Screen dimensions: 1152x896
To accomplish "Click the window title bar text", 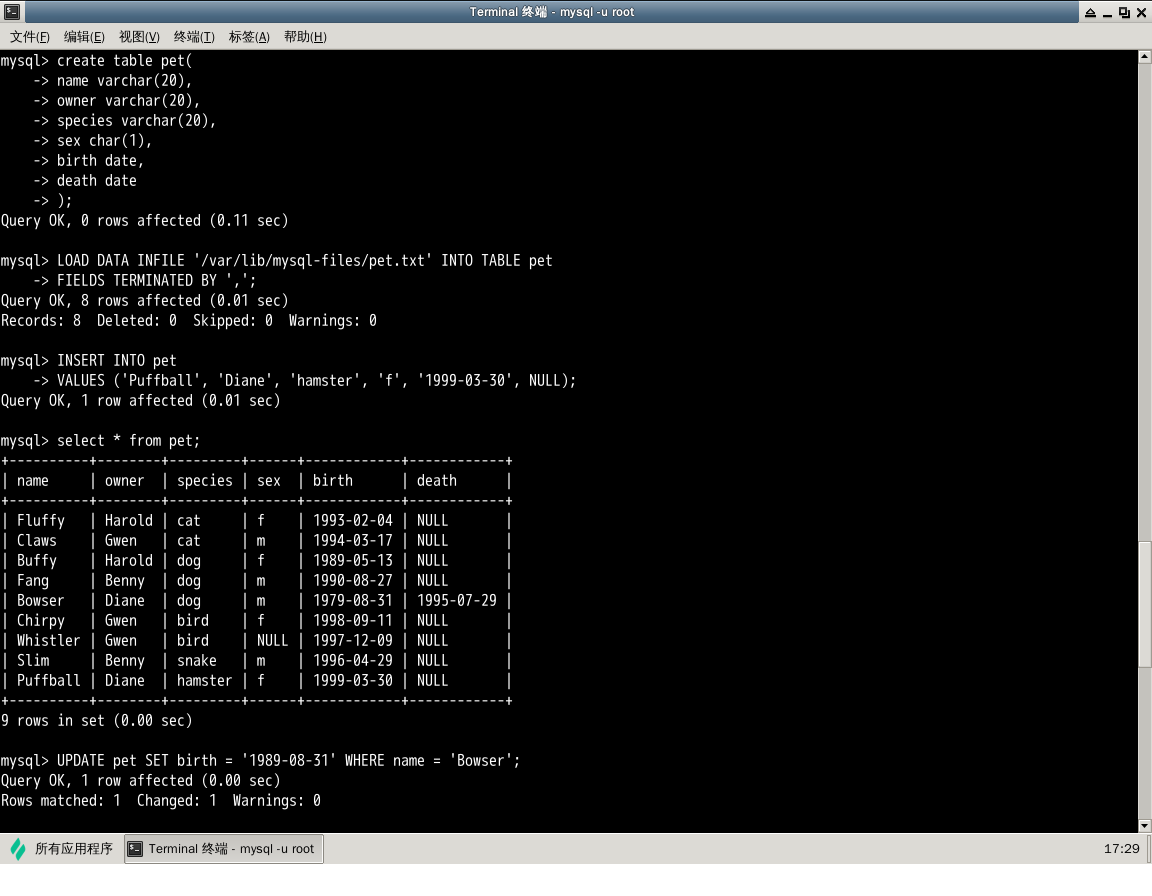I will (x=552, y=12).
